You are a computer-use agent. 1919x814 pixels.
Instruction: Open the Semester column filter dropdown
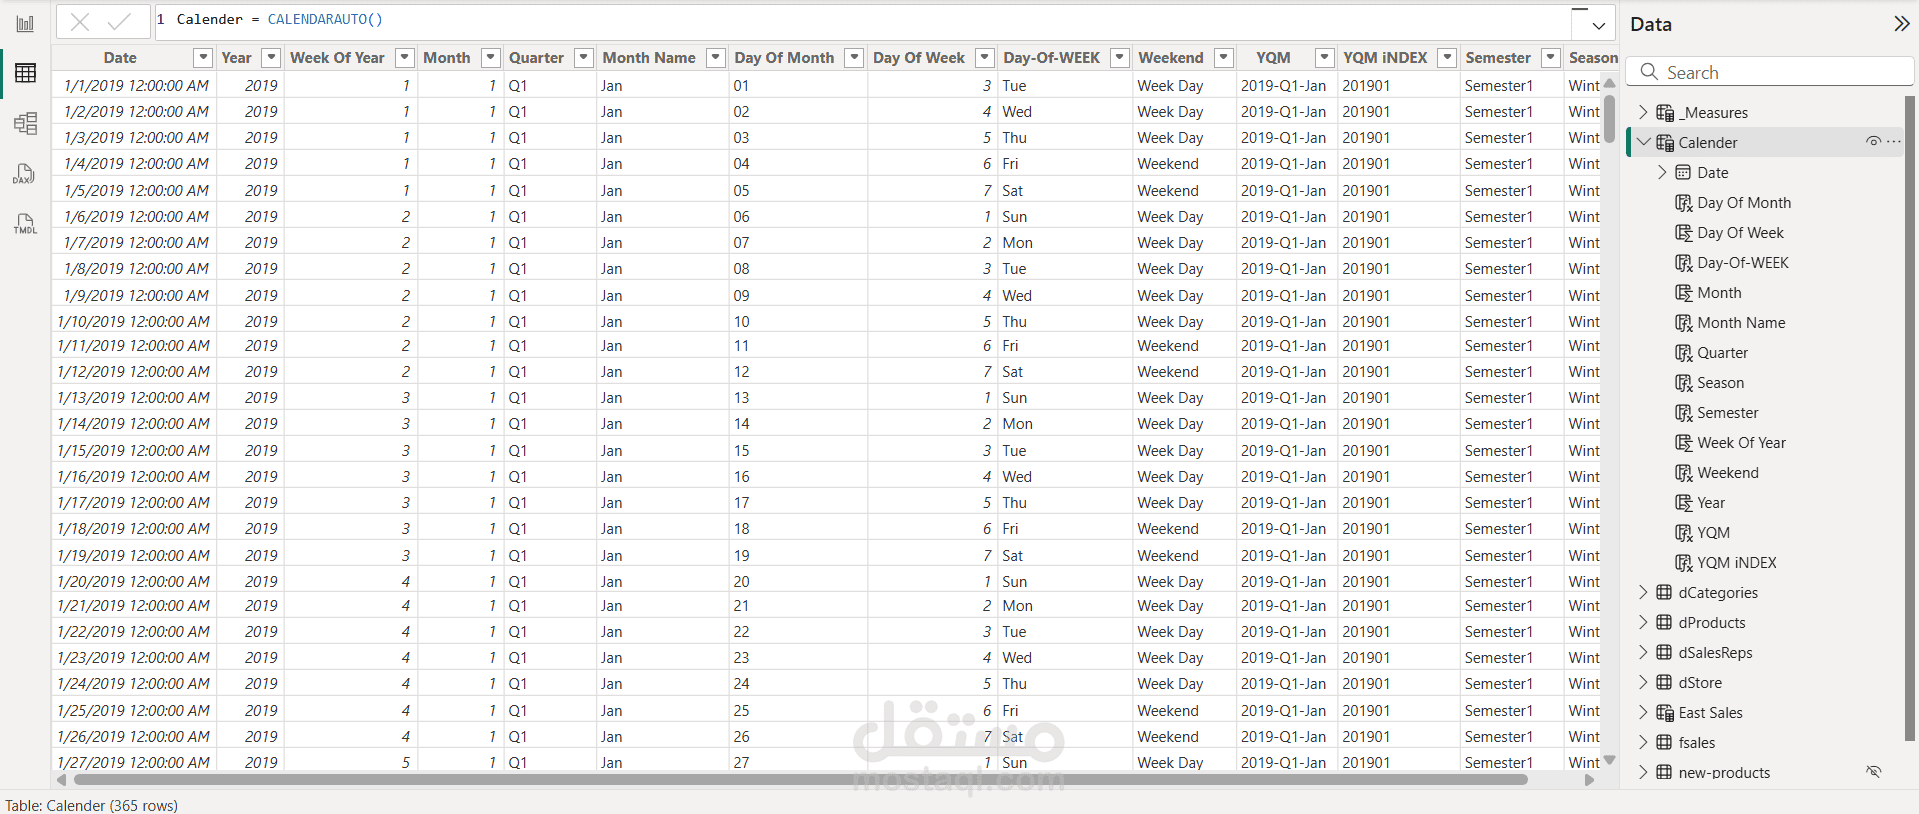point(1550,58)
